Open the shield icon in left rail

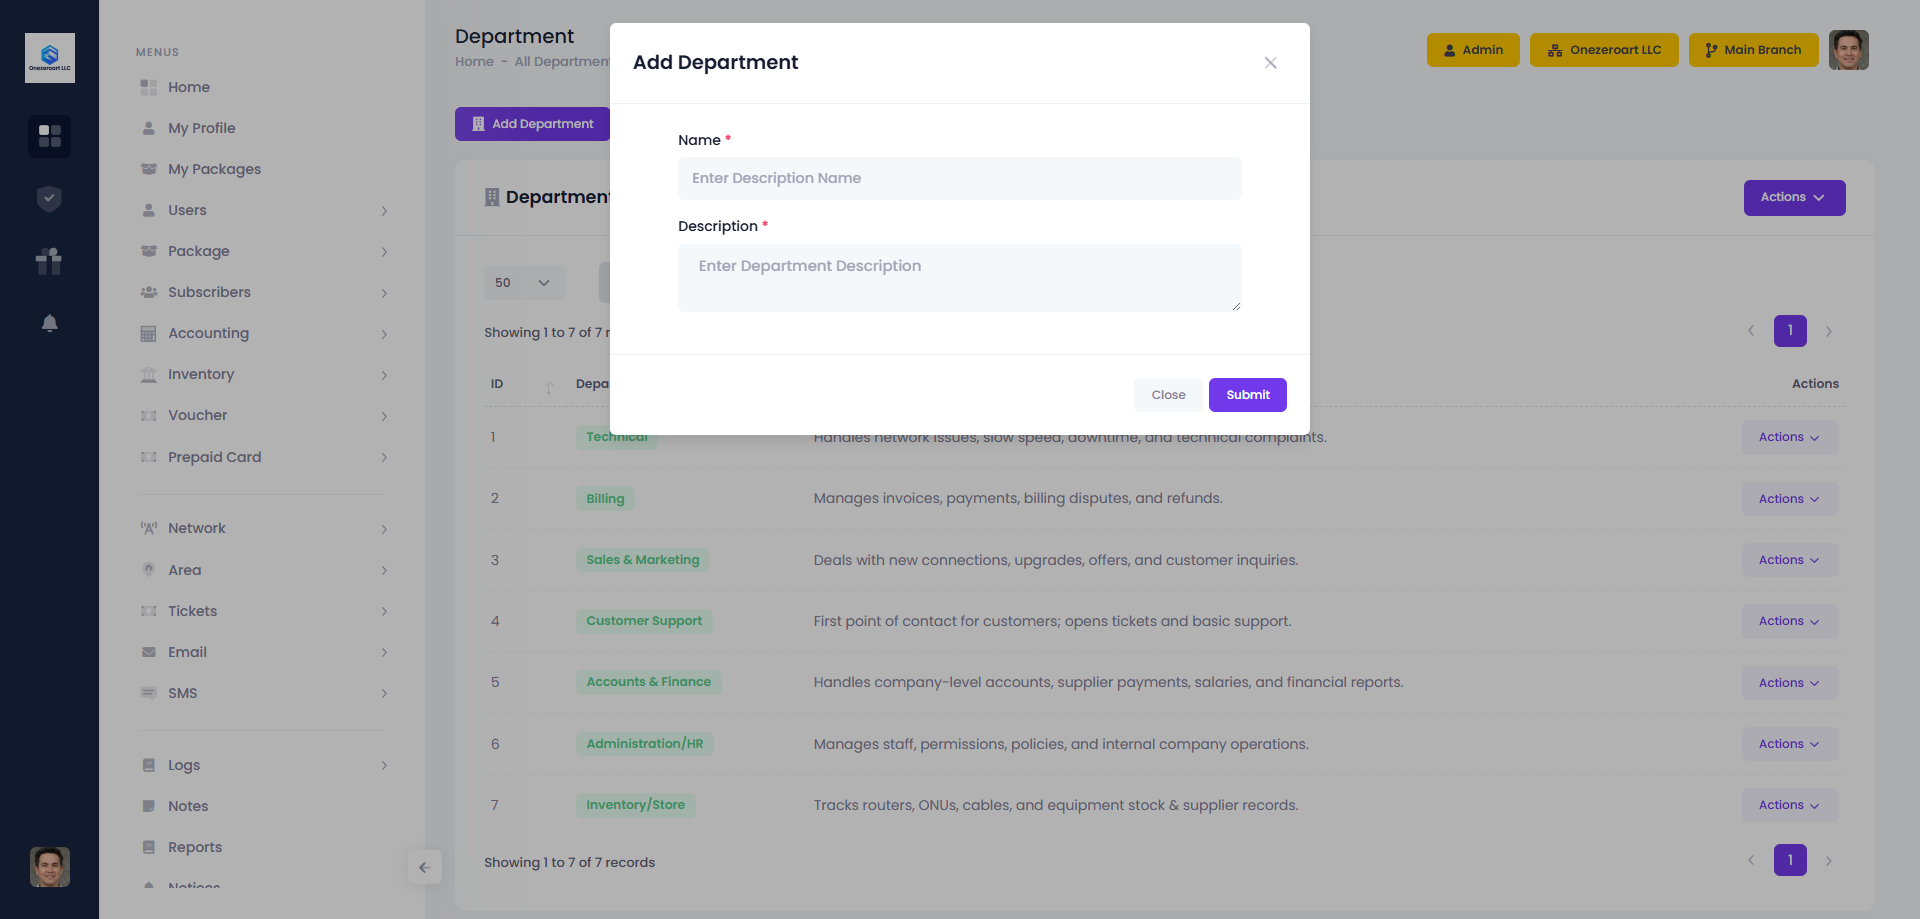tap(49, 199)
